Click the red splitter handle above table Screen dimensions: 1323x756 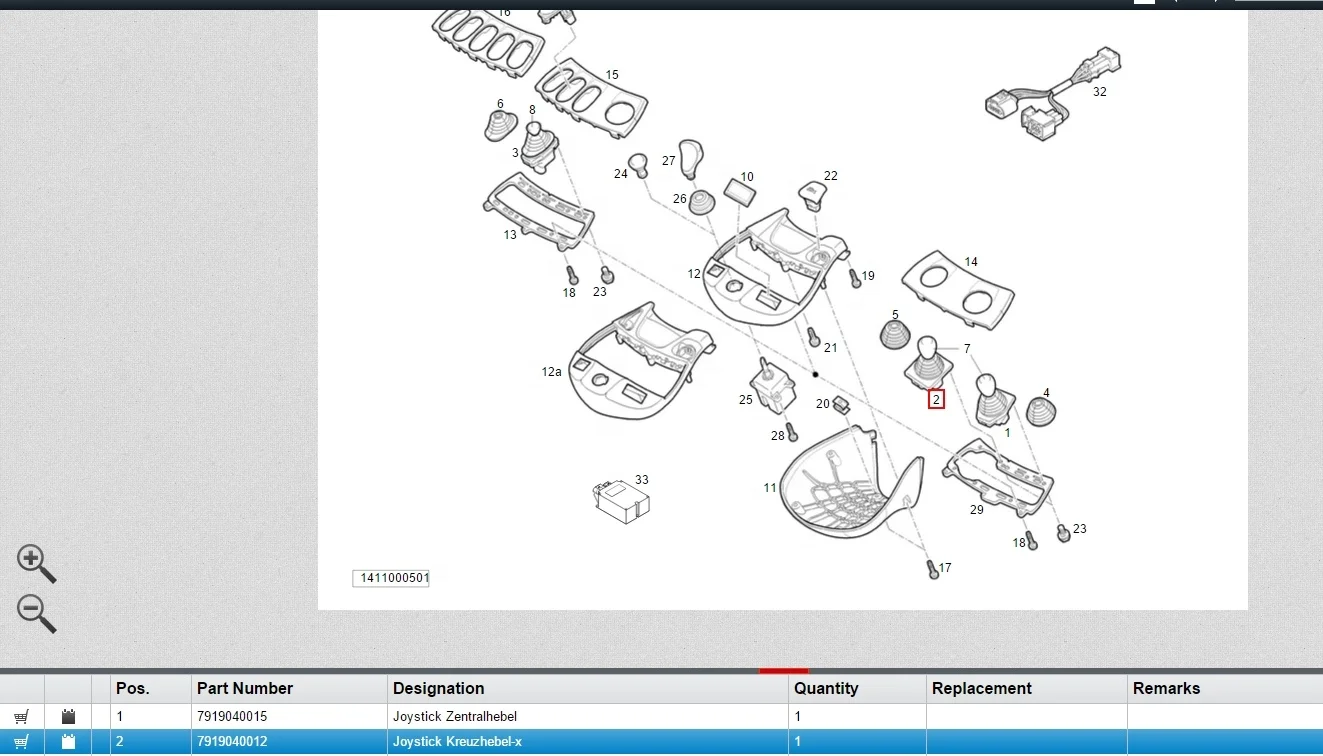[x=783, y=670]
